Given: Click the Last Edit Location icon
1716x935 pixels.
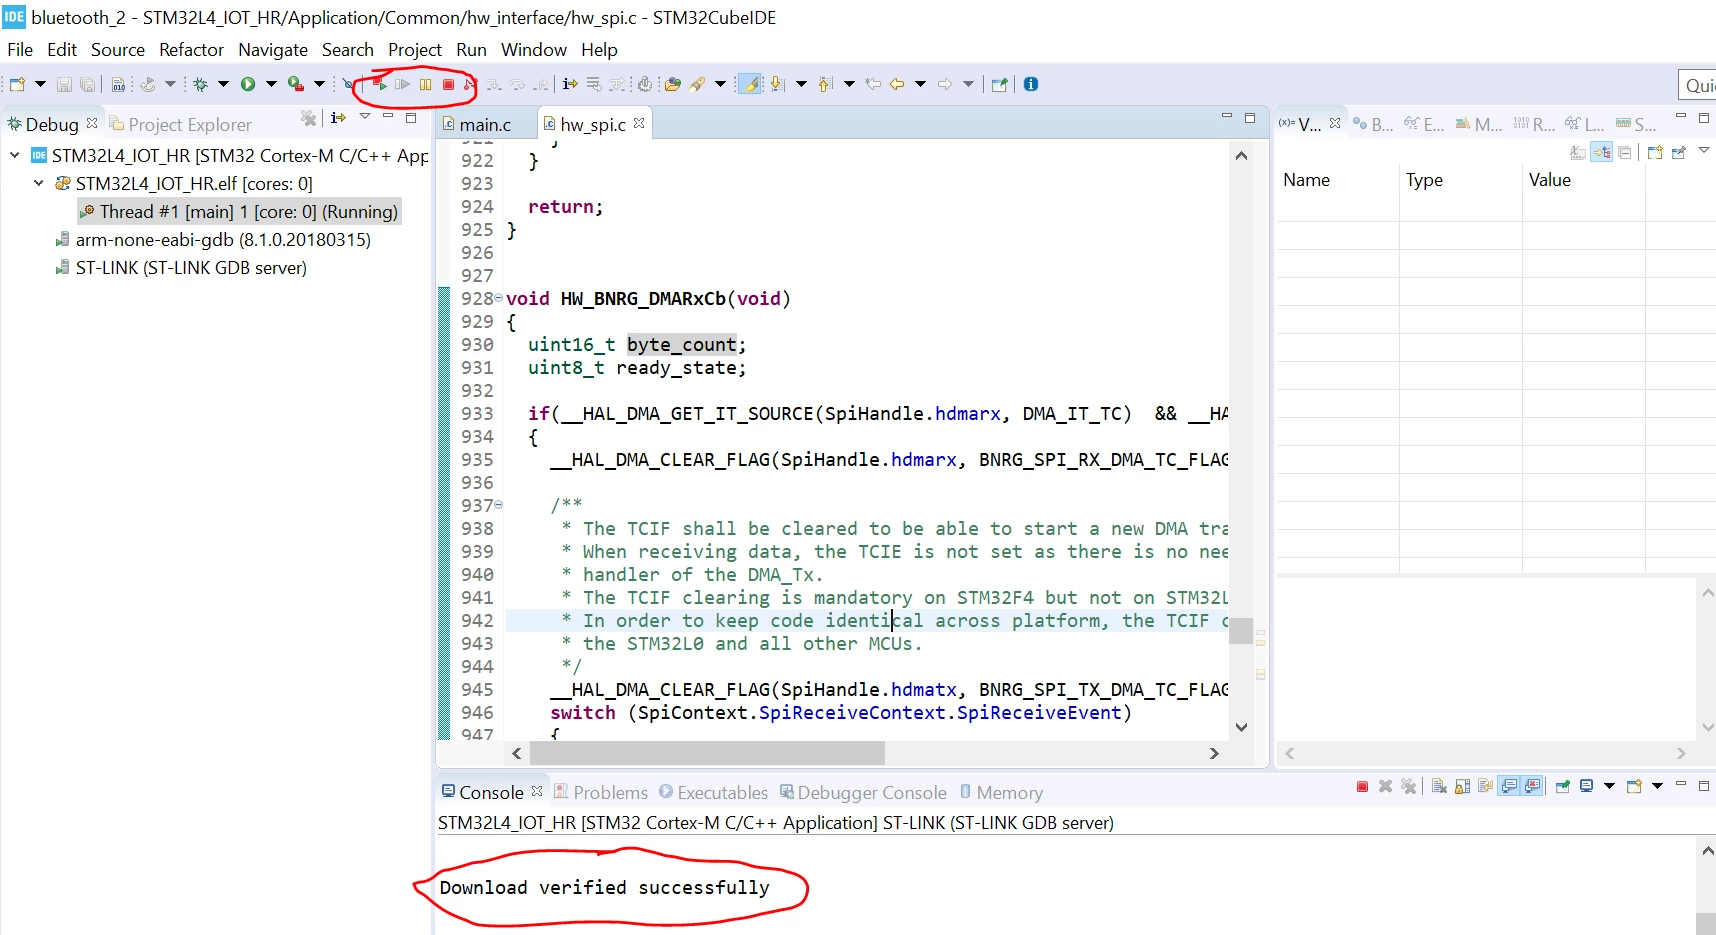Looking at the screenshot, I should pos(873,84).
